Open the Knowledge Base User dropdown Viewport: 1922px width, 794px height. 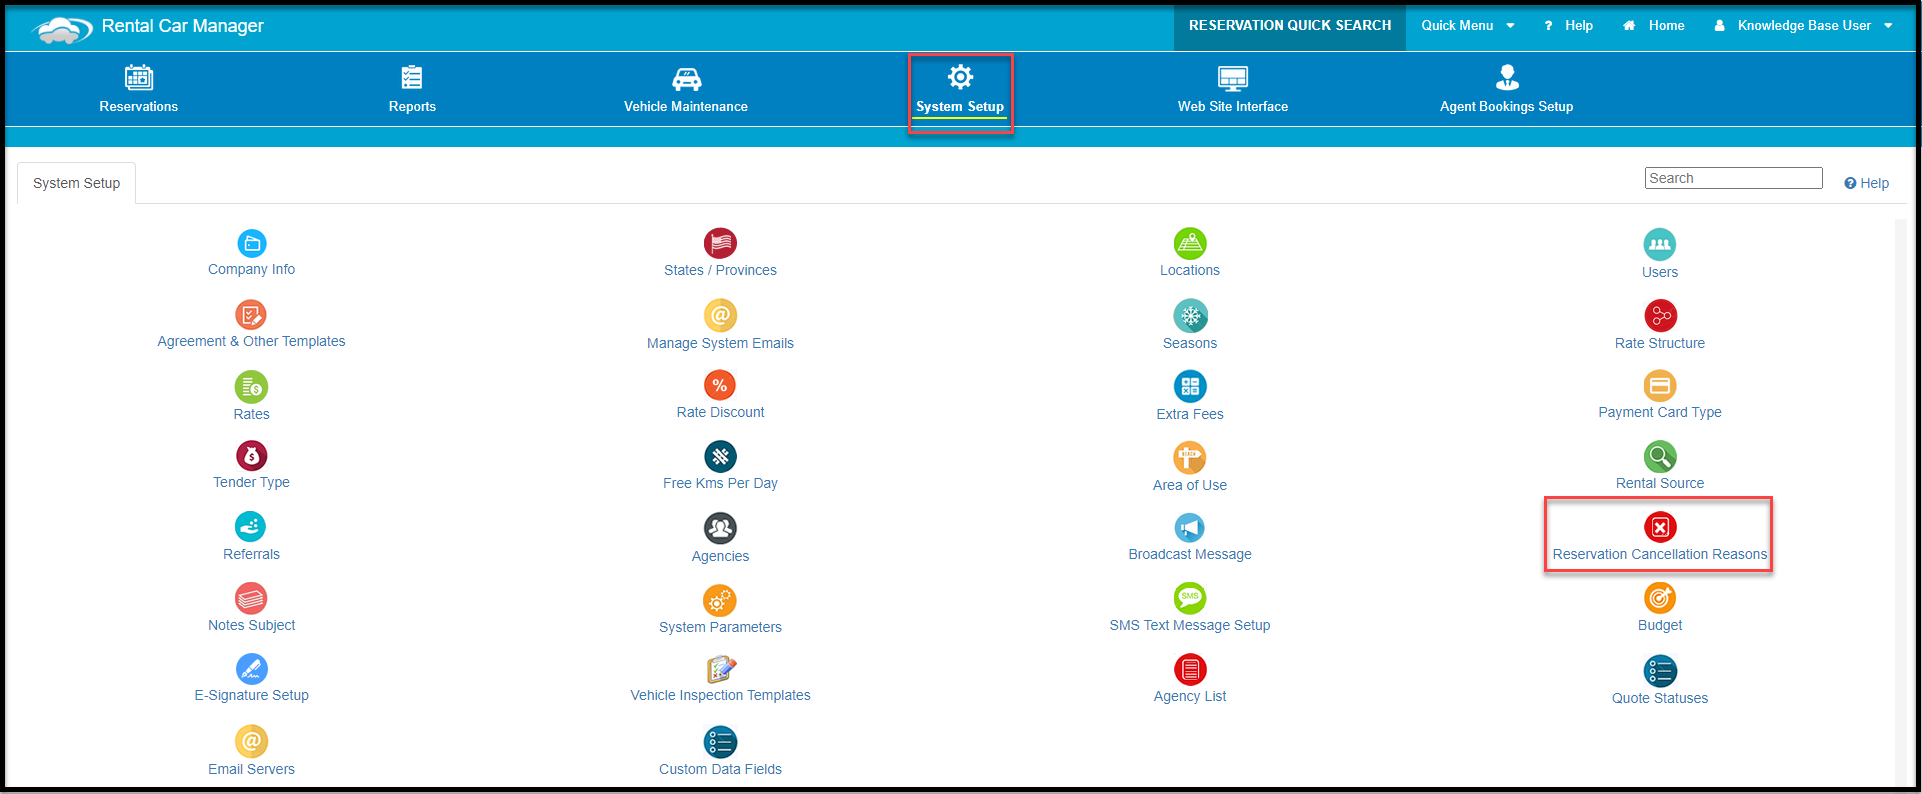click(1803, 26)
